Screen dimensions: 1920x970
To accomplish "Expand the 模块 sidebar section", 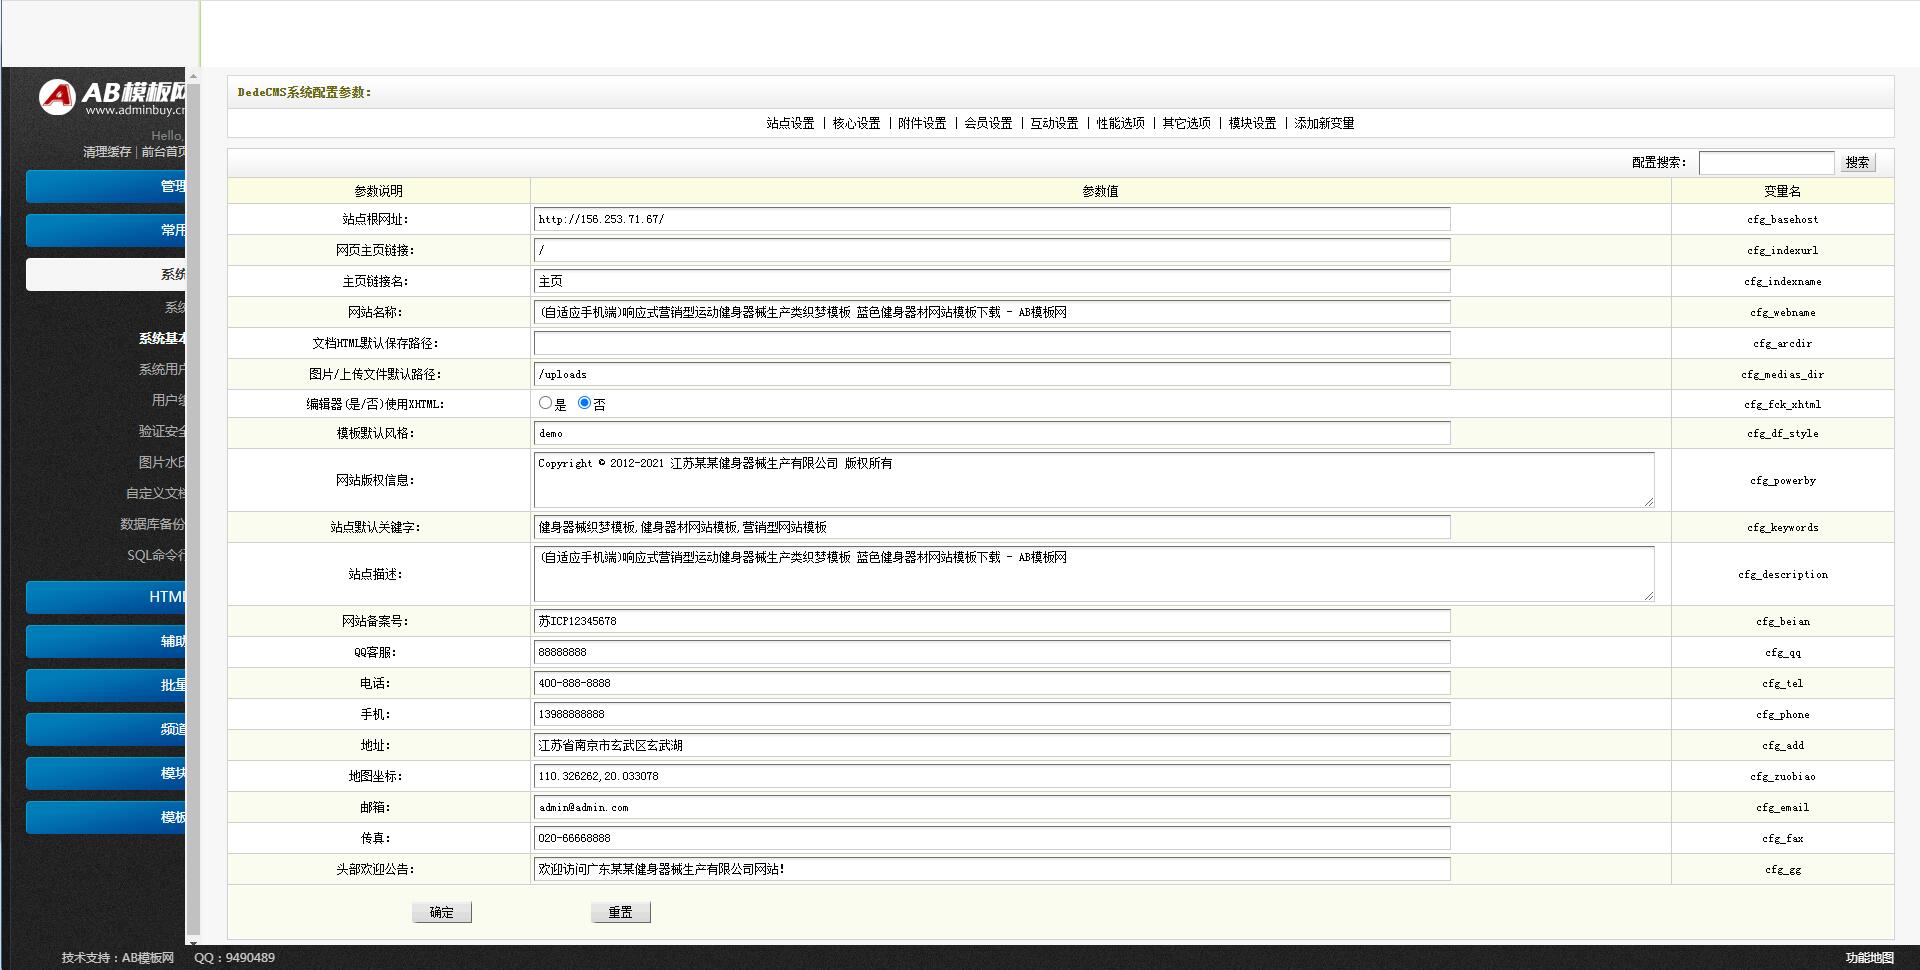I will 106,773.
